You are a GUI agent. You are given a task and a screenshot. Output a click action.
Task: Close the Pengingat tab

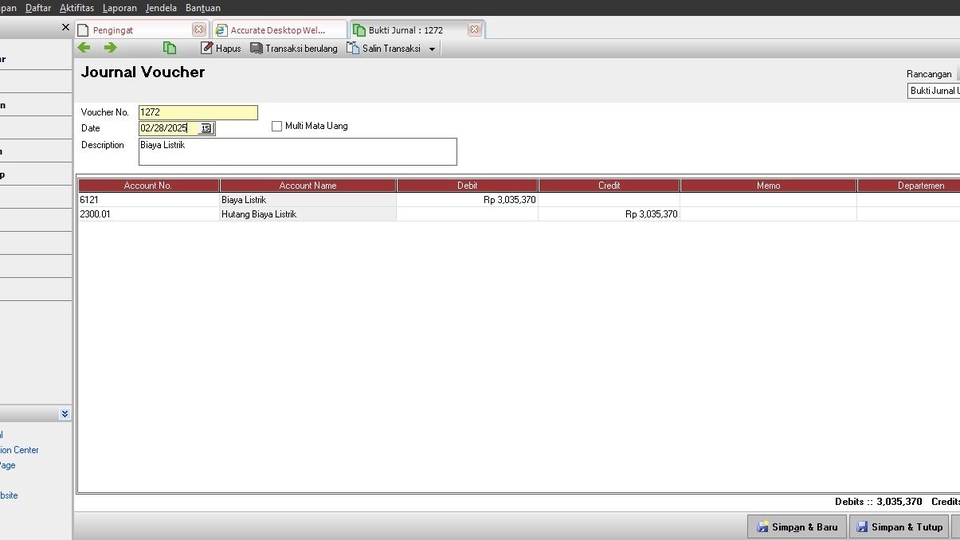(x=198, y=30)
